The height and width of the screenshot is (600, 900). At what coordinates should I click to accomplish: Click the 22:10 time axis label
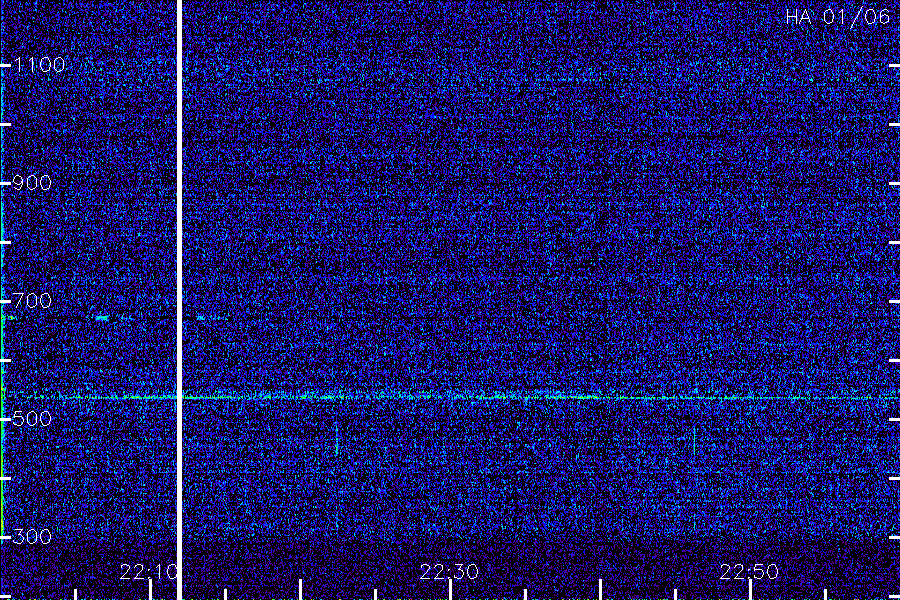click(149, 572)
